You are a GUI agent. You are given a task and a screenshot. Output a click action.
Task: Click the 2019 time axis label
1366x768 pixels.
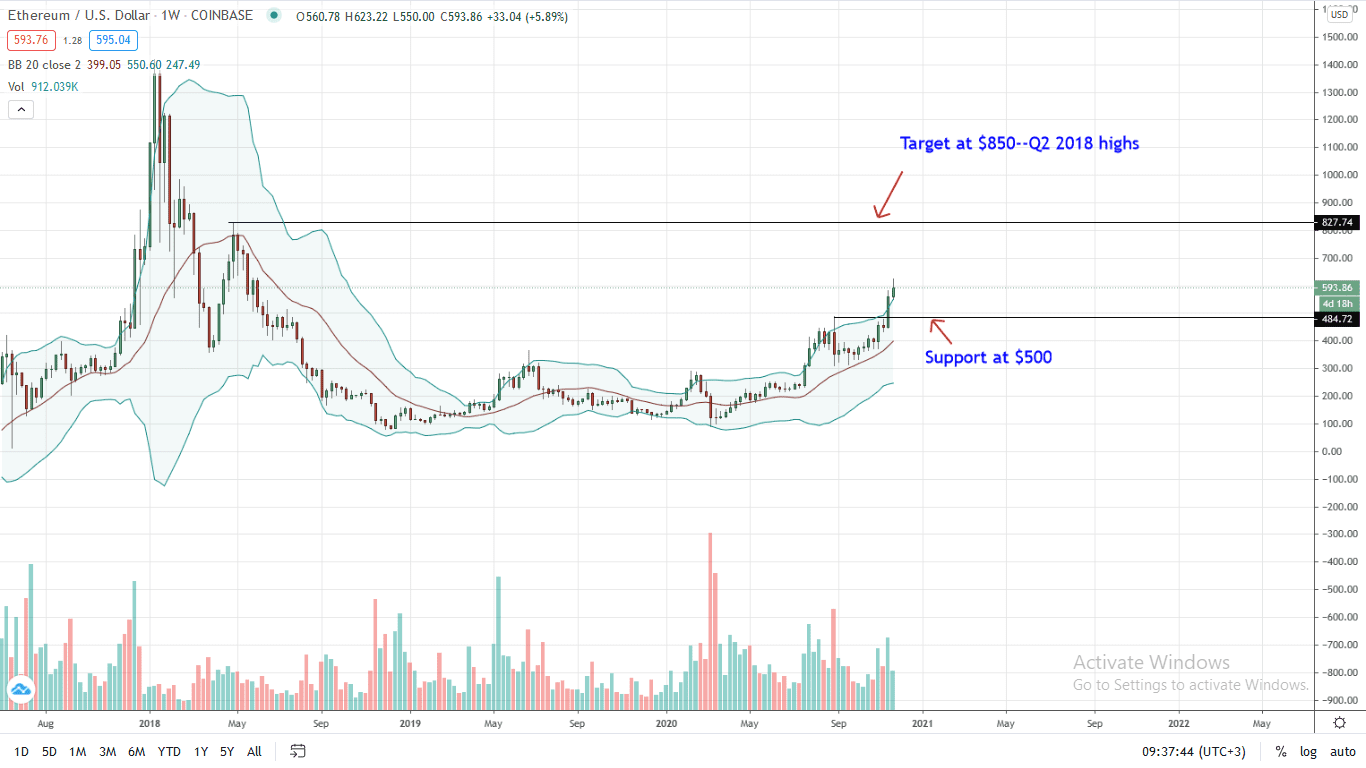click(410, 722)
